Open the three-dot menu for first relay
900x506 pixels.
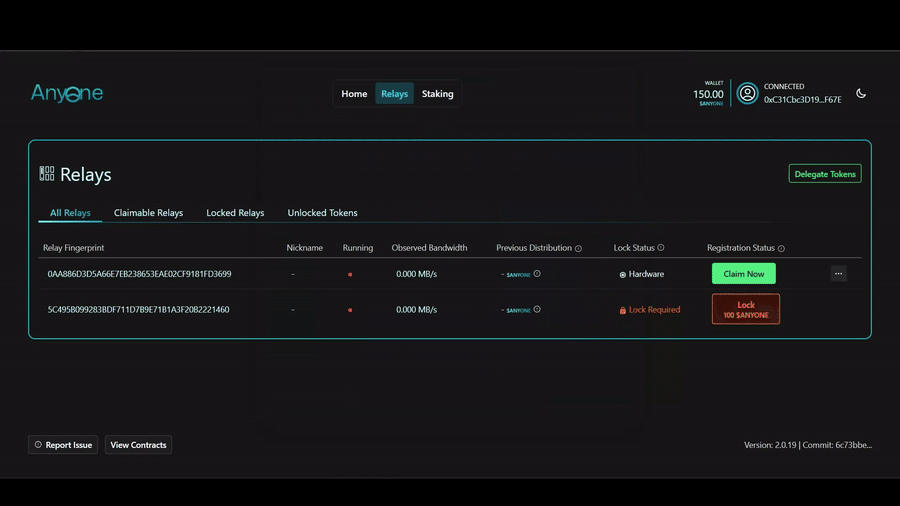(838, 274)
